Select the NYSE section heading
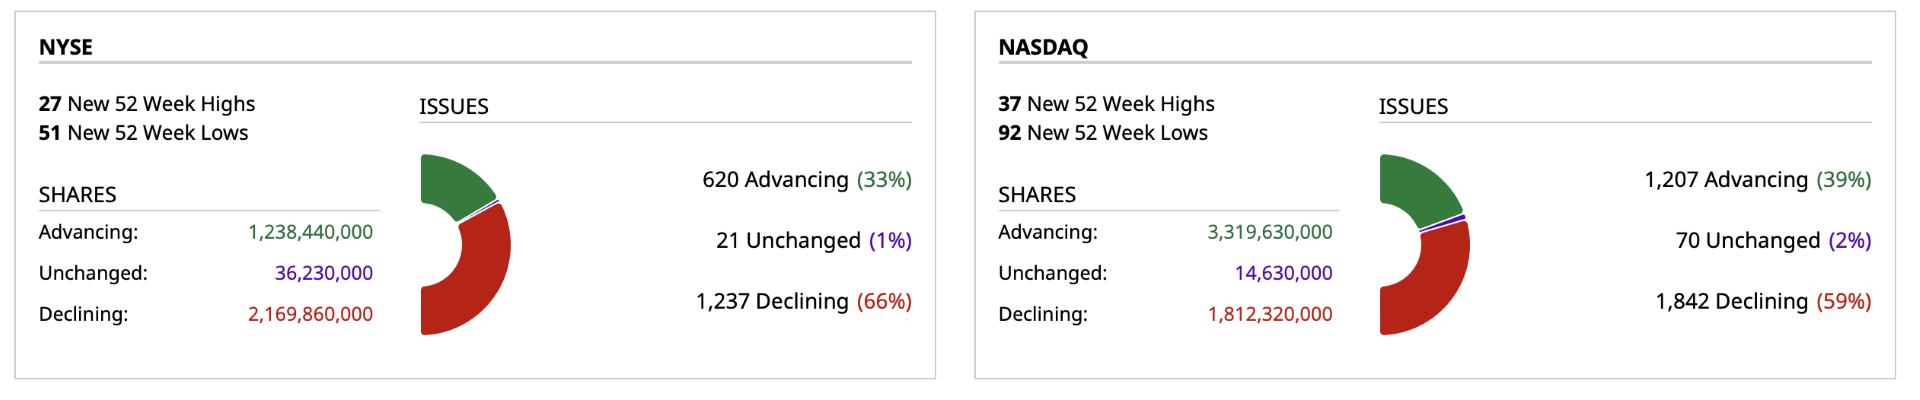This screenshot has width=1920, height=400. 66,47
